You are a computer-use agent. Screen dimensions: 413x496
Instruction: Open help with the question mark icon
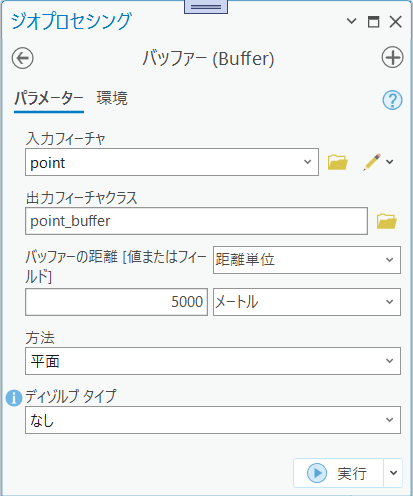pyautogui.click(x=392, y=100)
